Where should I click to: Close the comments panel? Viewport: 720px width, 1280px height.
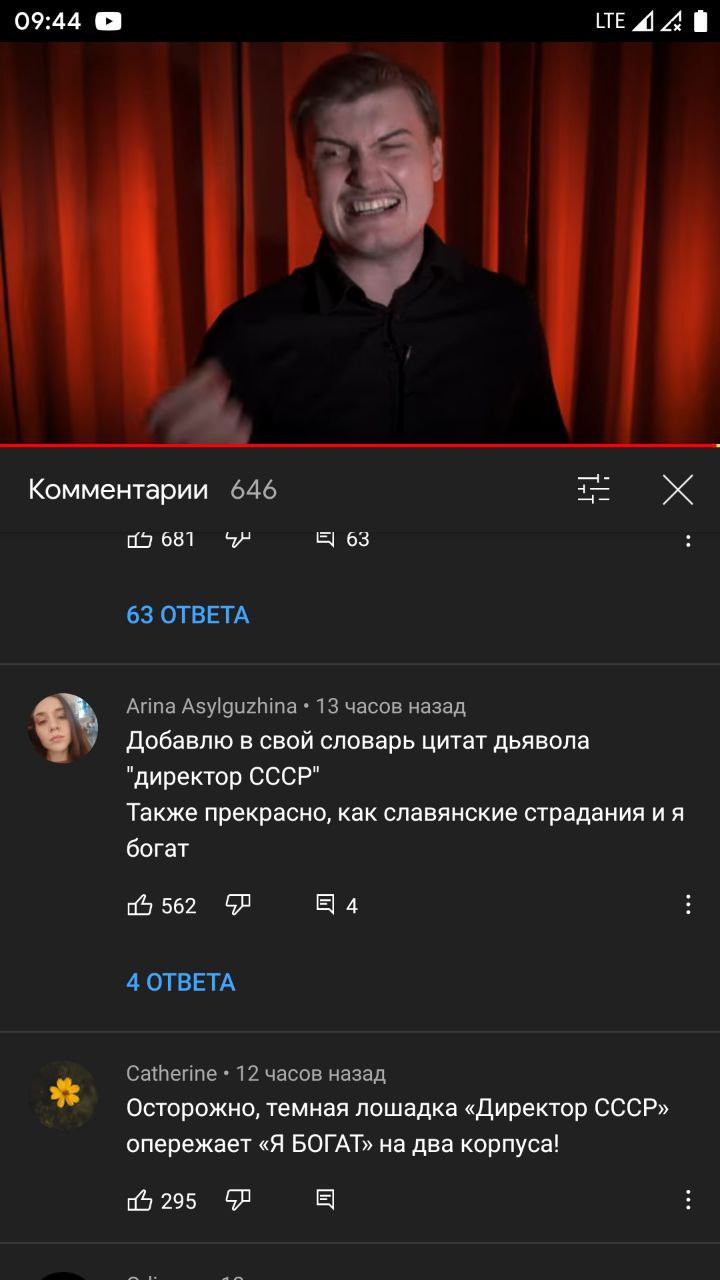click(x=678, y=489)
